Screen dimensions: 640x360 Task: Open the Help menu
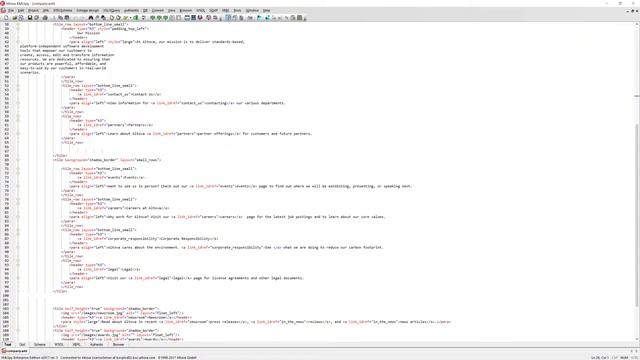point(267,10)
